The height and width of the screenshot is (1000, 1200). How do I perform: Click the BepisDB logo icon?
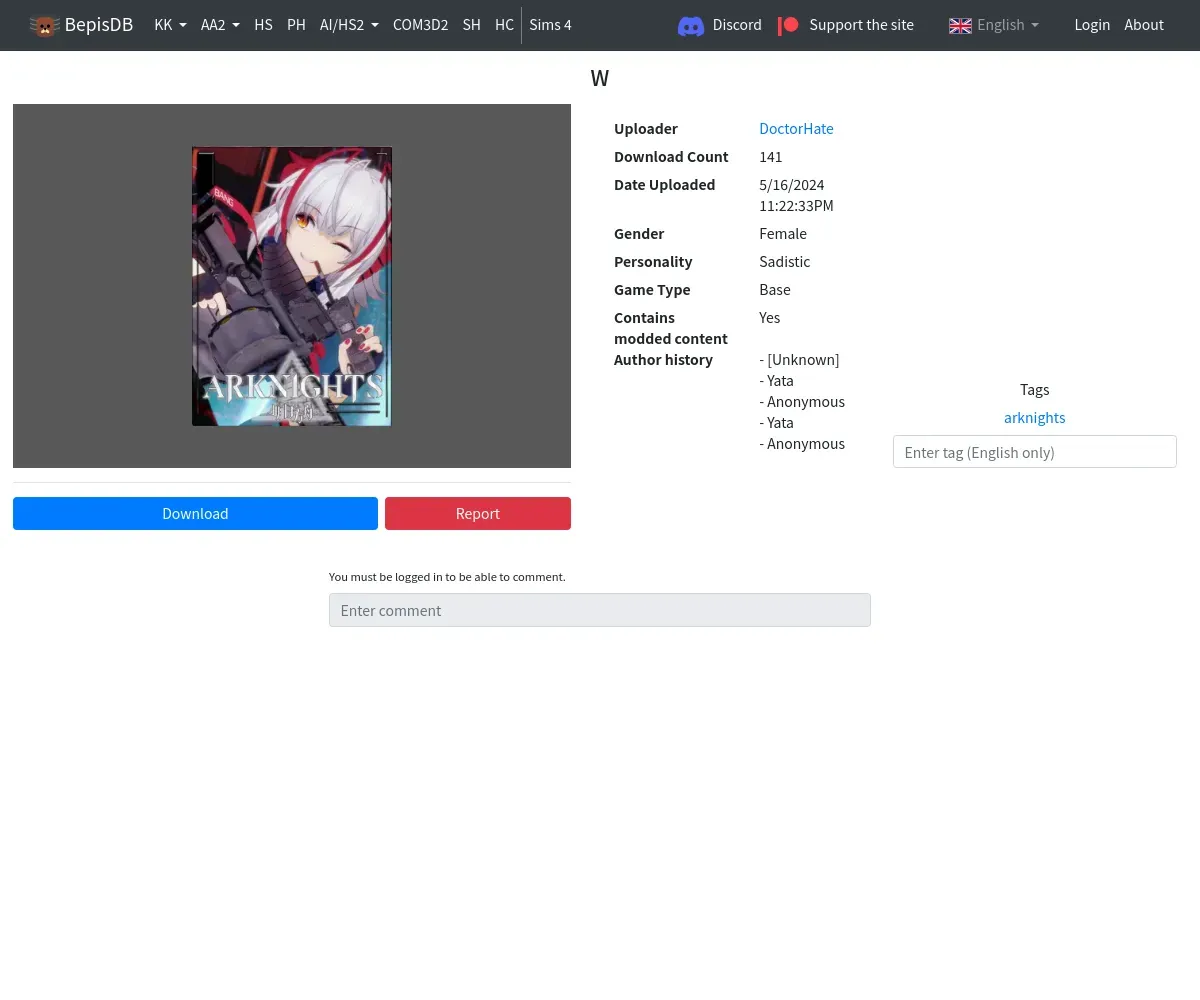click(x=44, y=25)
